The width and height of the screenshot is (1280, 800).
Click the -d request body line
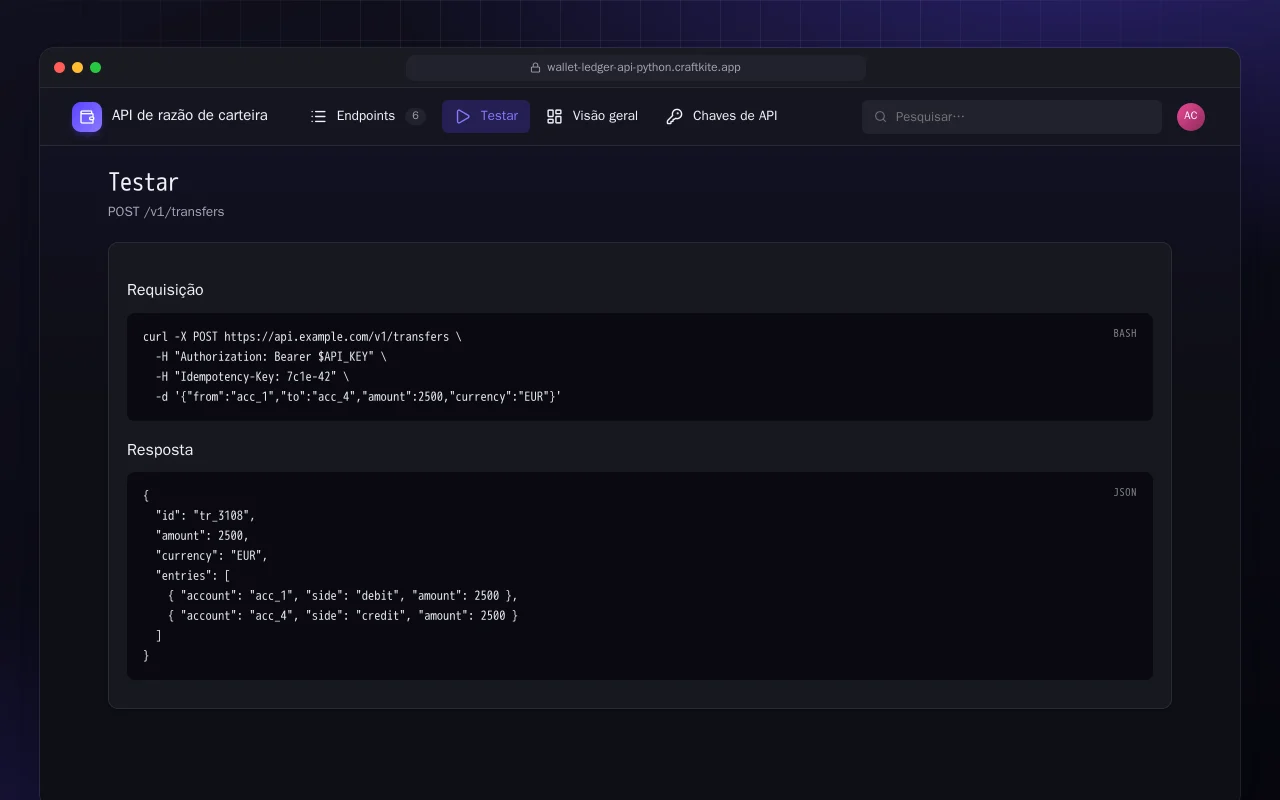(358, 397)
